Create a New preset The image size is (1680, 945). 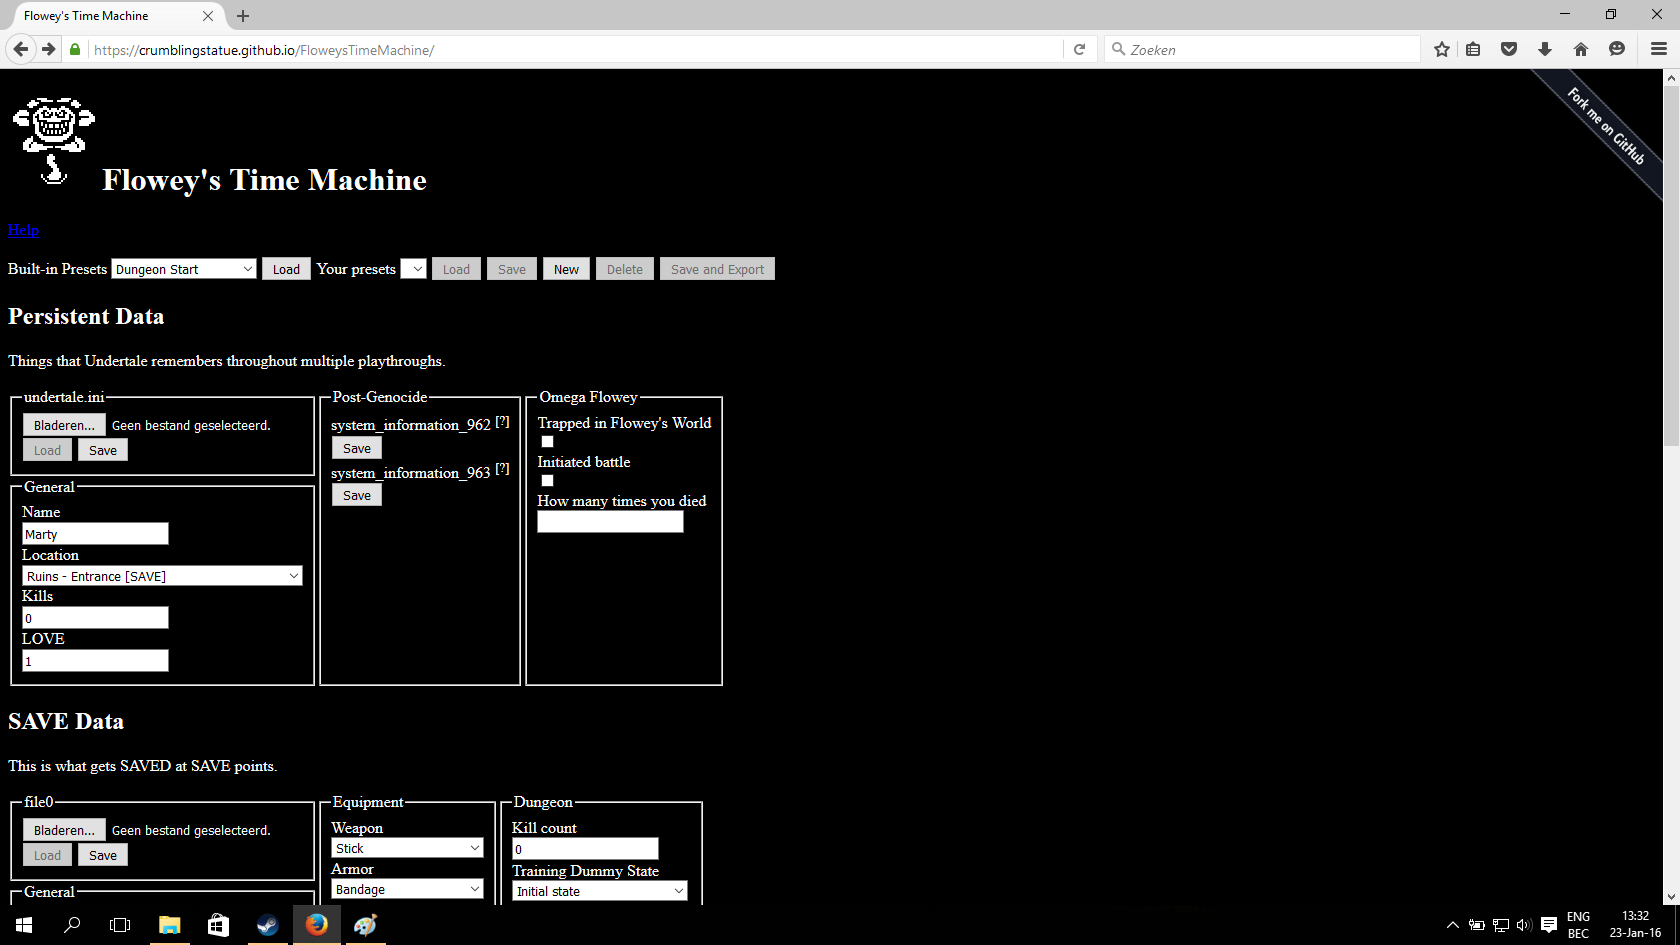pyautogui.click(x=566, y=269)
